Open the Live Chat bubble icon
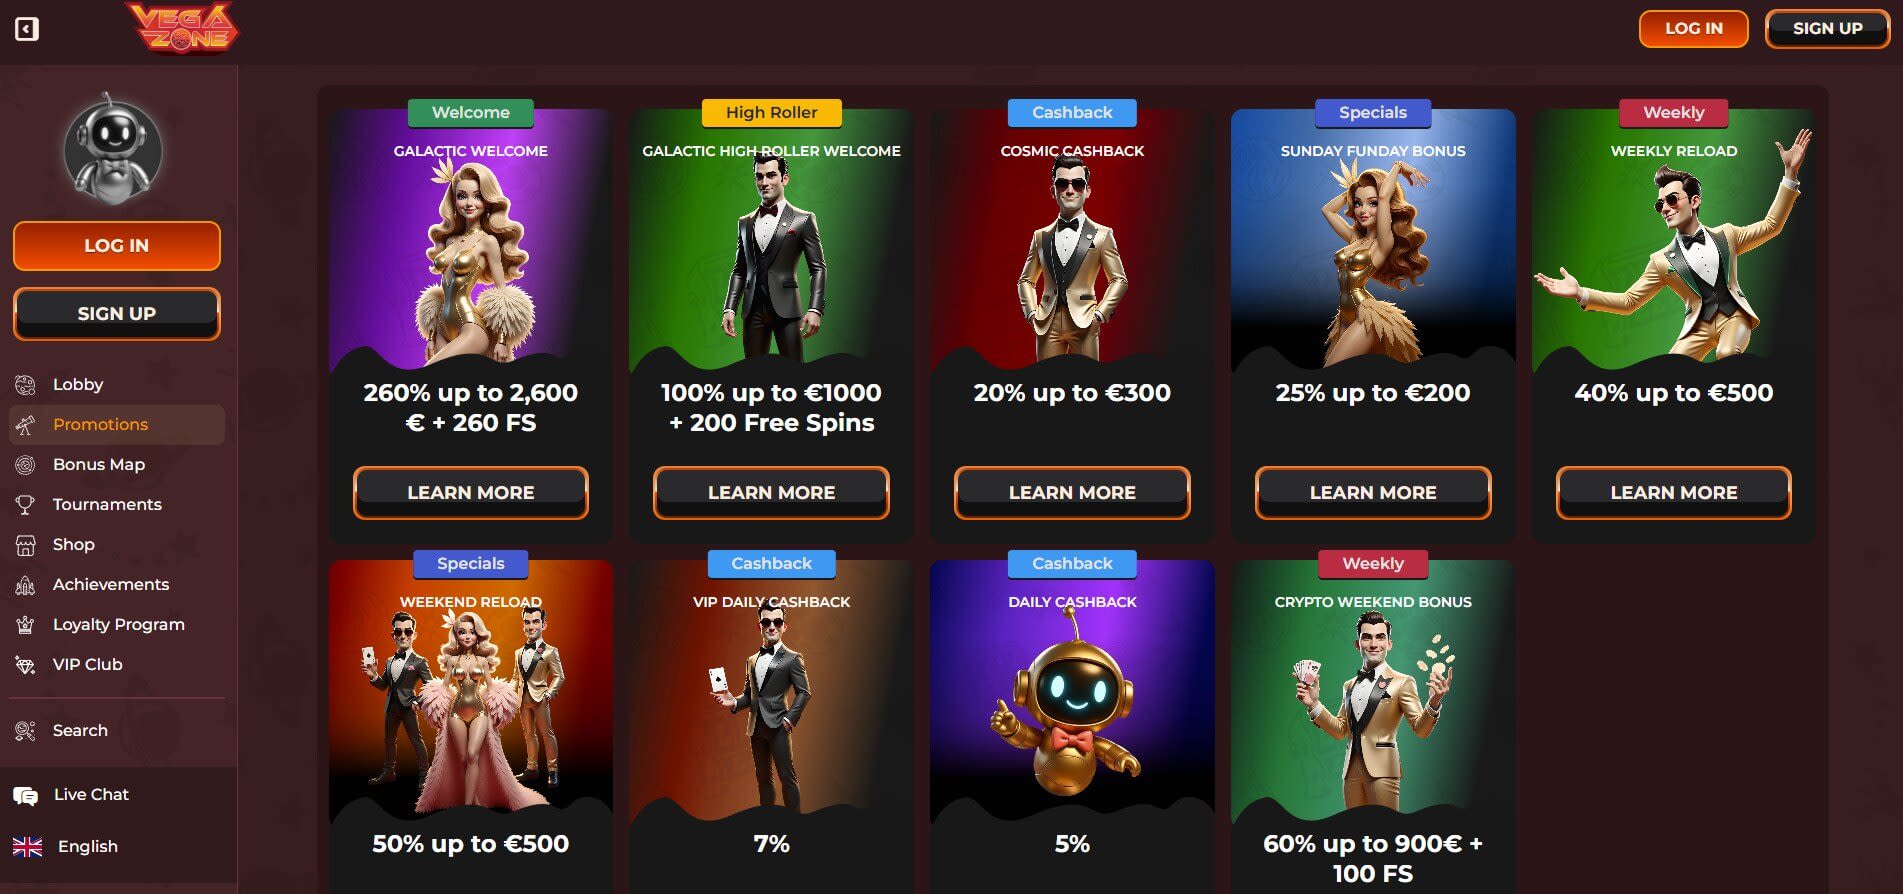Viewport: 1903px width, 894px height. click(x=25, y=795)
